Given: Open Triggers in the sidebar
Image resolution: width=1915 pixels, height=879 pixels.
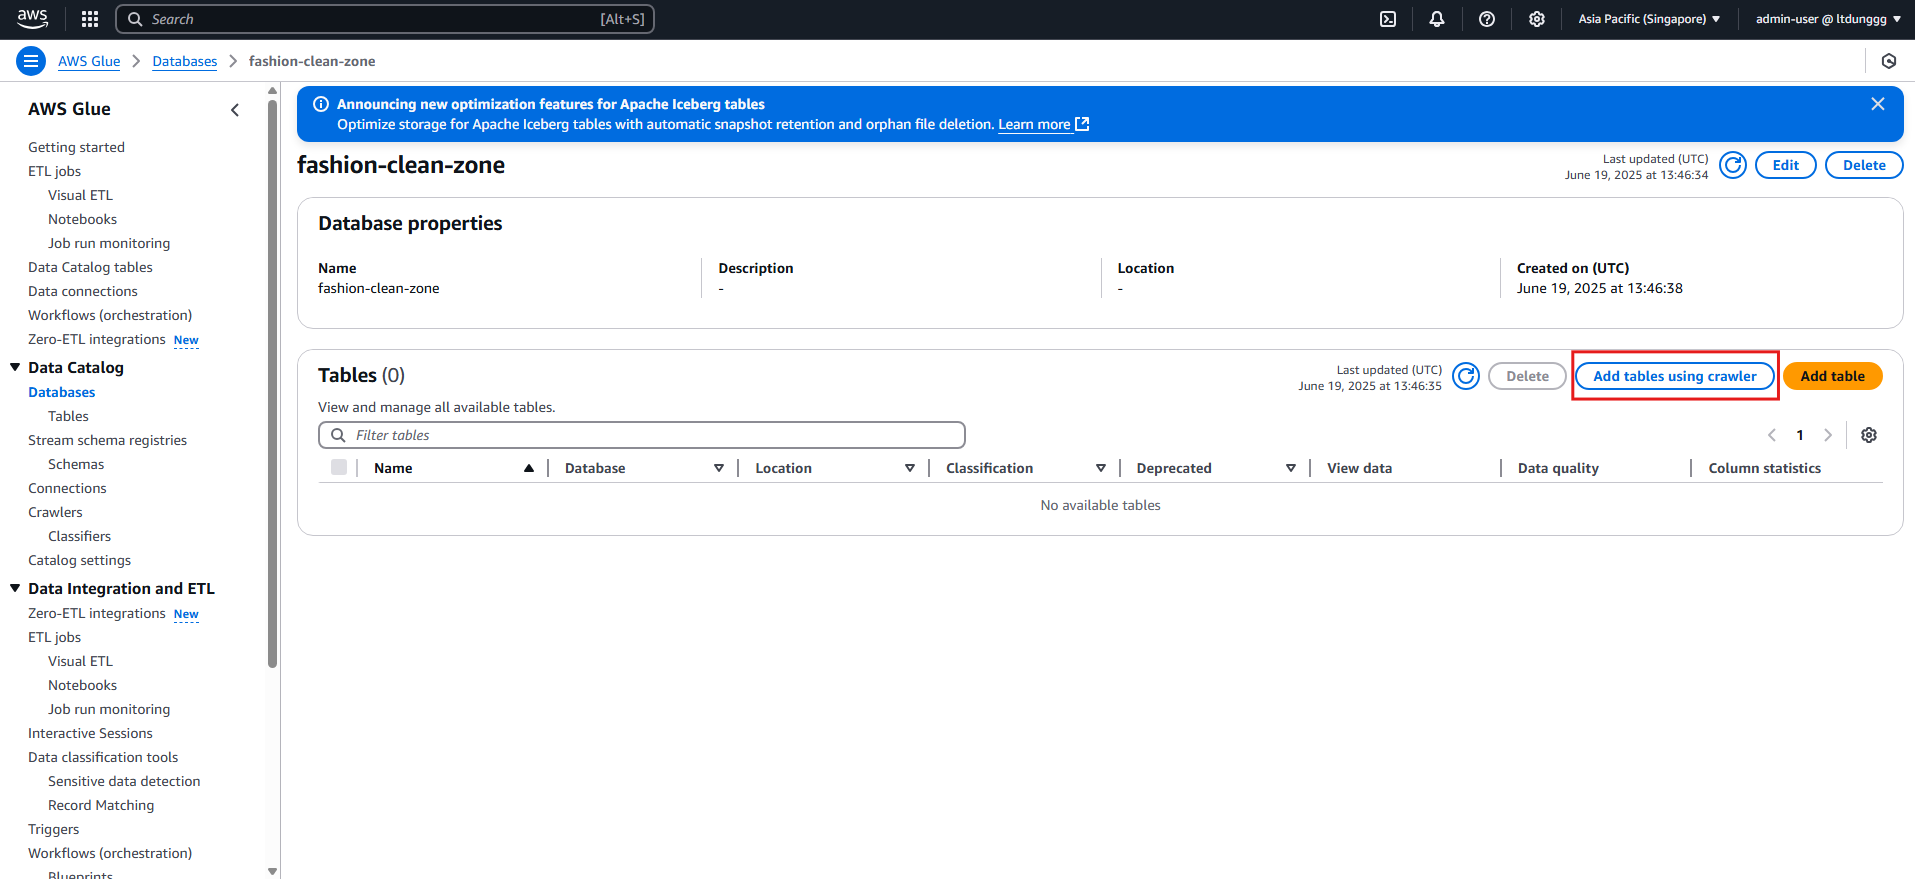Looking at the screenshot, I should [x=54, y=829].
